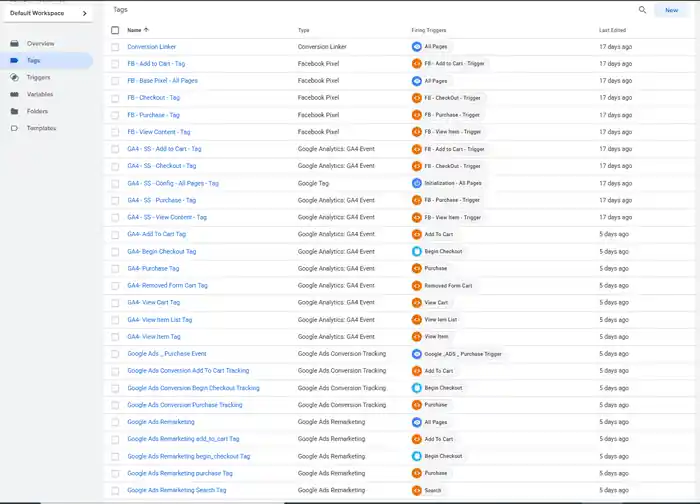Viewport: 700px width, 504px height.
Task: Check the GA4- View Item Tag checkbox
Action: (x=115, y=337)
